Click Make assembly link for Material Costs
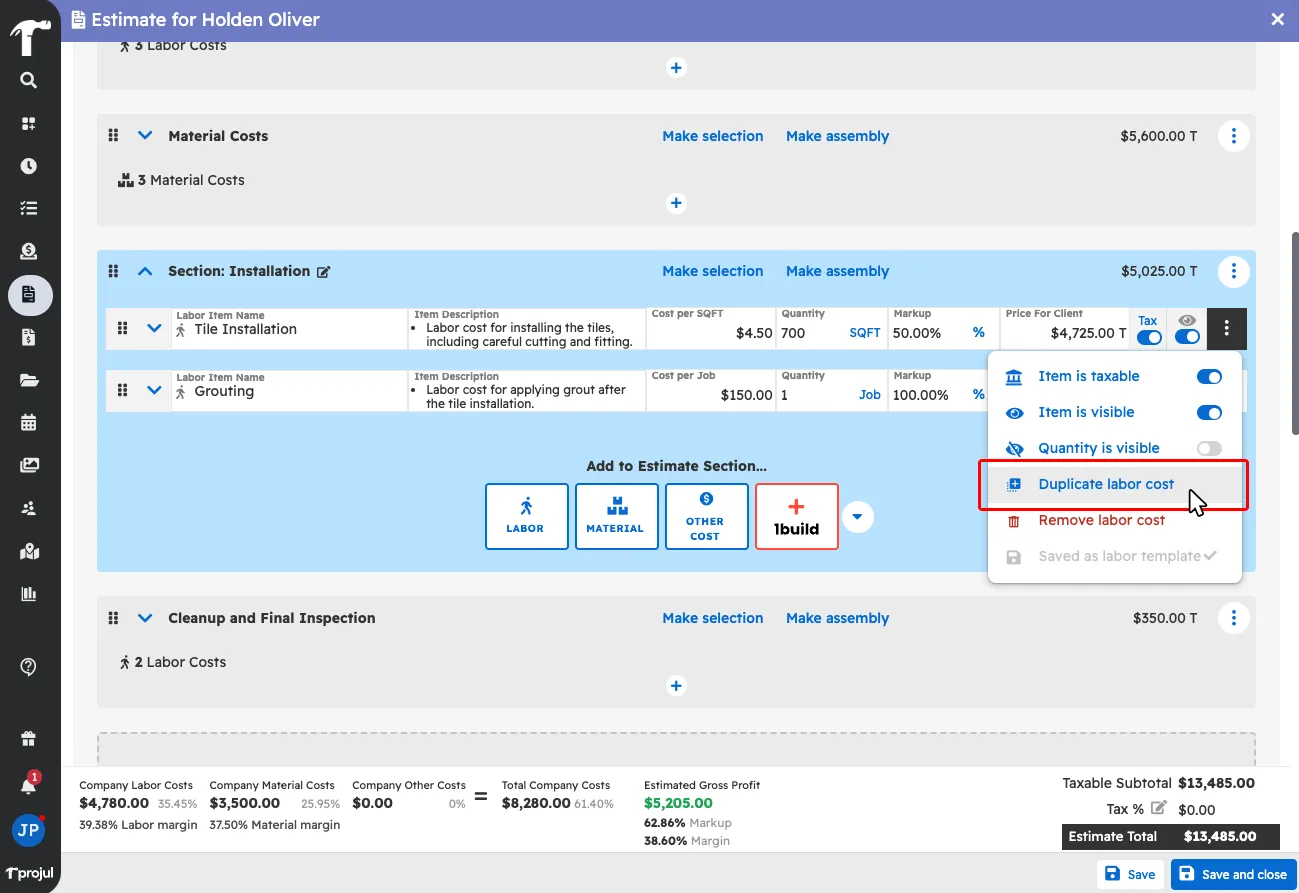Viewport: 1299px width, 893px height. (x=837, y=136)
